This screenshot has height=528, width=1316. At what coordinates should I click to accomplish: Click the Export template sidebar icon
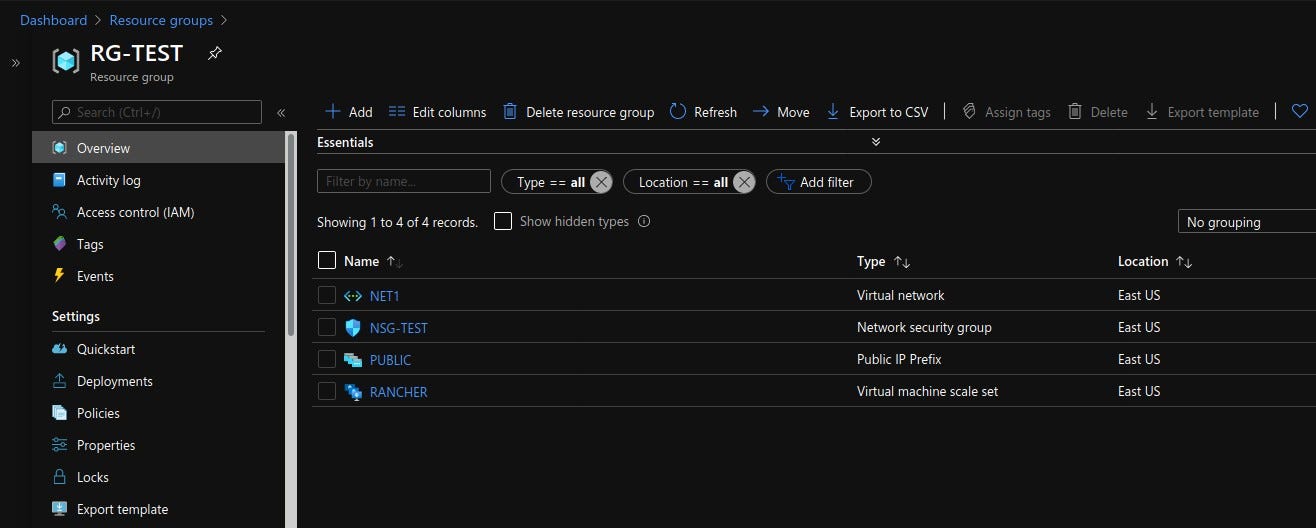click(x=59, y=509)
